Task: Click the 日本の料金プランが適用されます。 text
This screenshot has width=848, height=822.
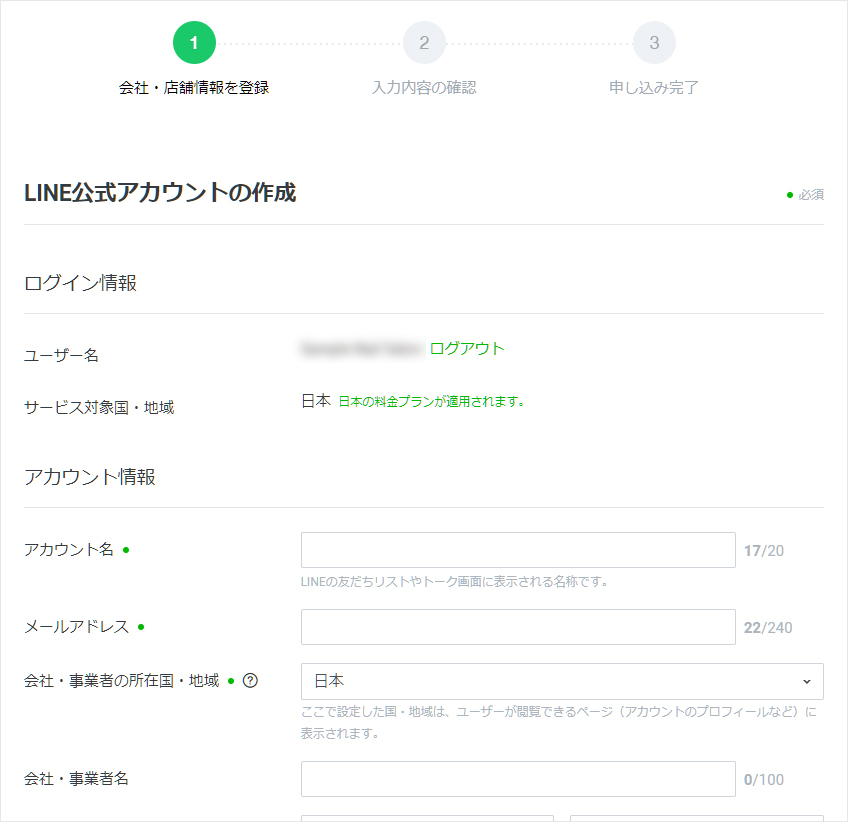Action: 432,402
